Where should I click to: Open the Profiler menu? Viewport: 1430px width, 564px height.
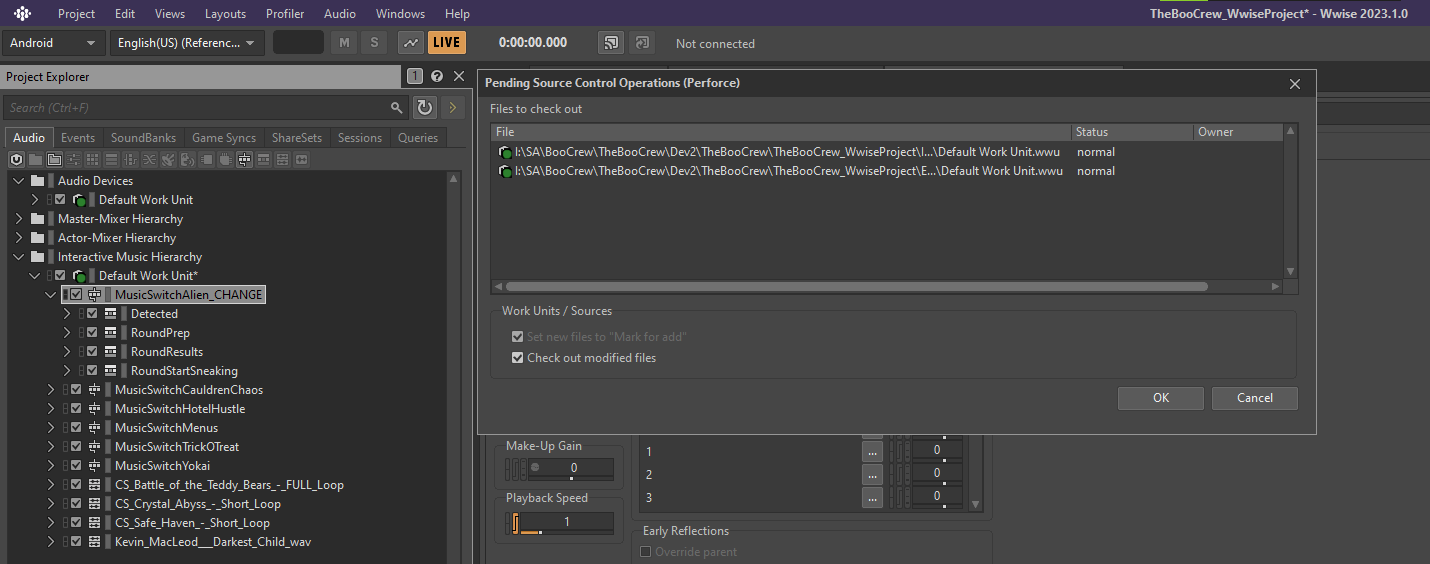(285, 14)
